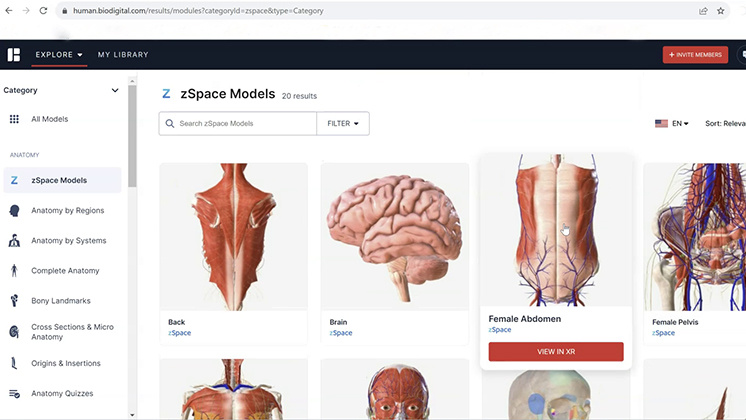The height and width of the screenshot is (420, 746).
Task: Select All Models in sidebar
Action: (62, 119)
